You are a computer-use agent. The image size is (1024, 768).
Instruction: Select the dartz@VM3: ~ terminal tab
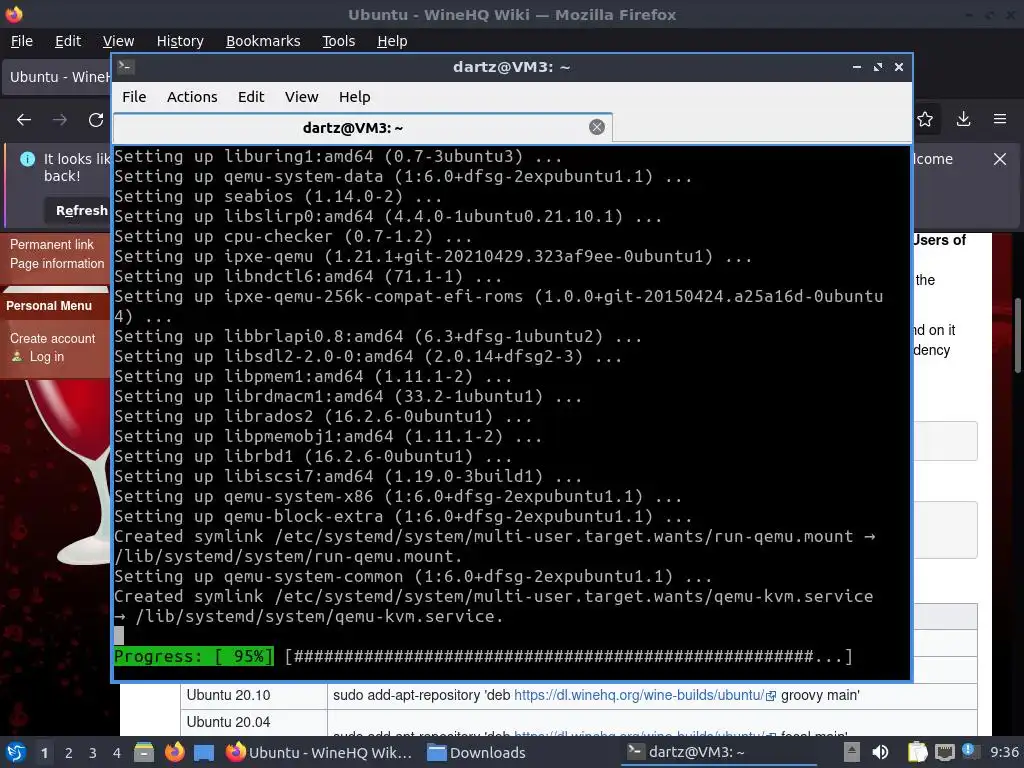click(362, 127)
